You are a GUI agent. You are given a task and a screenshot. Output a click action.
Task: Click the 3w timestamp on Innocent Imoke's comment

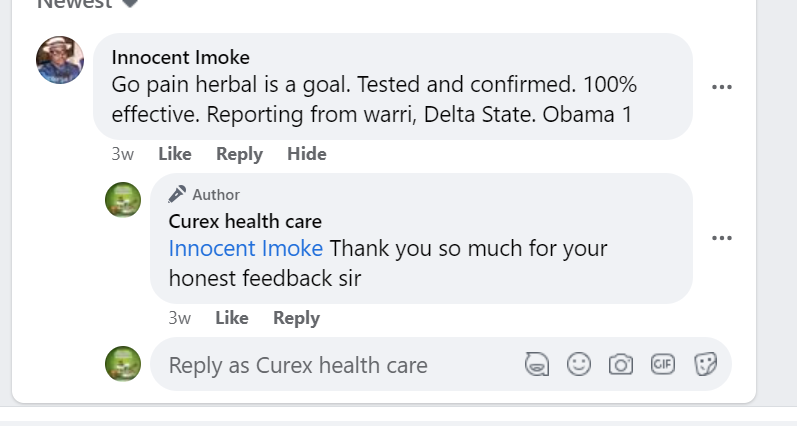123,154
